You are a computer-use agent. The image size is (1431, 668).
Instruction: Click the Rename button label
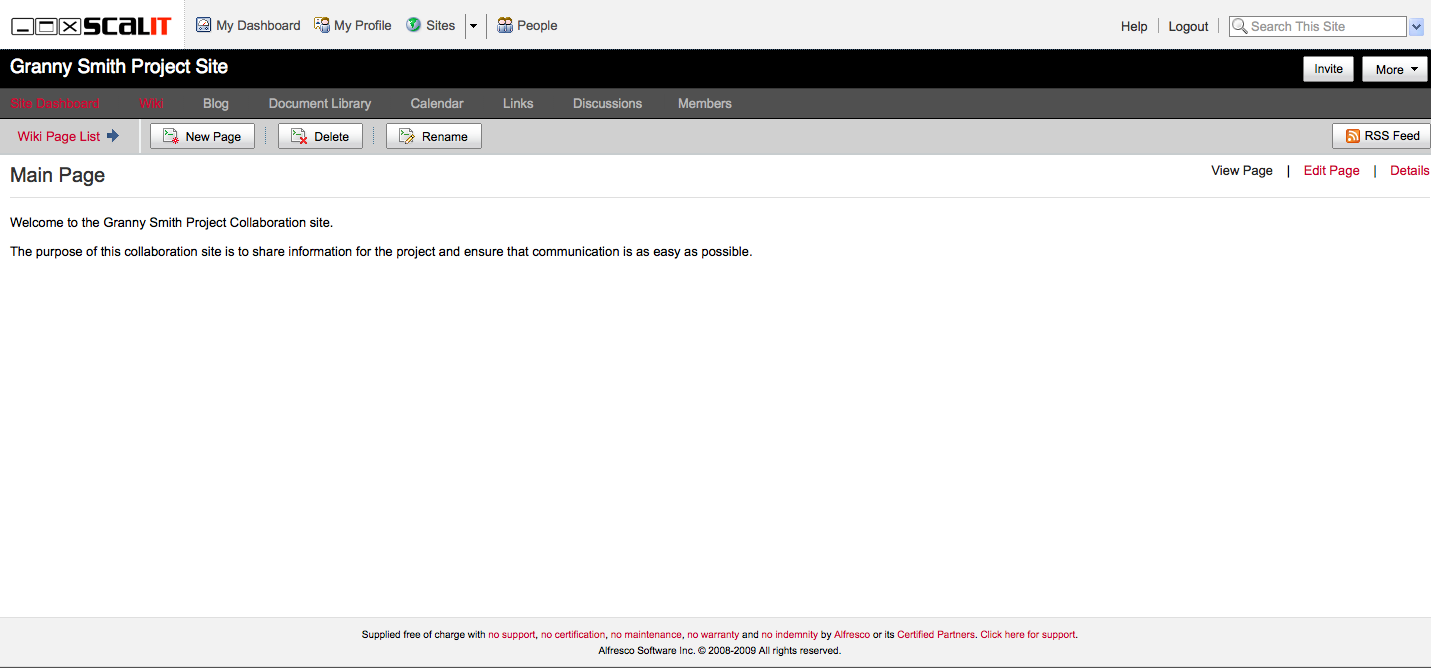tap(445, 137)
